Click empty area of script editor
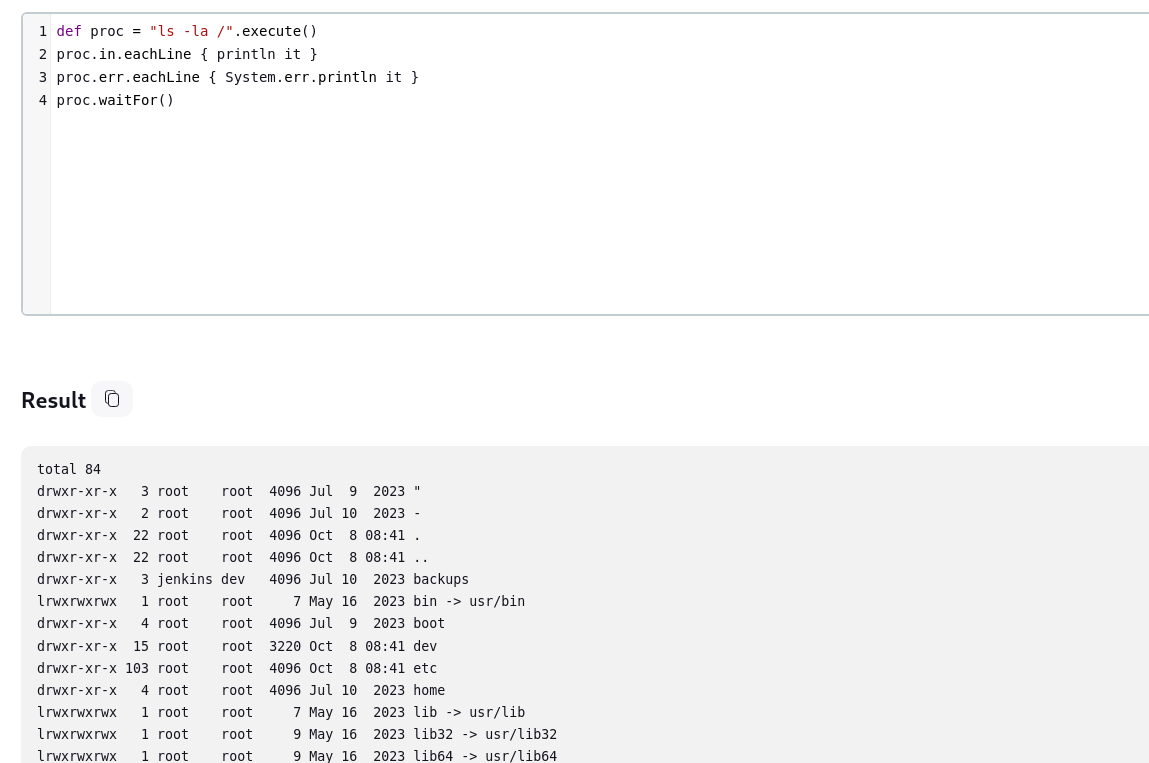Image resolution: width=1149 pixels, height=763 pixels. [600, 220]
